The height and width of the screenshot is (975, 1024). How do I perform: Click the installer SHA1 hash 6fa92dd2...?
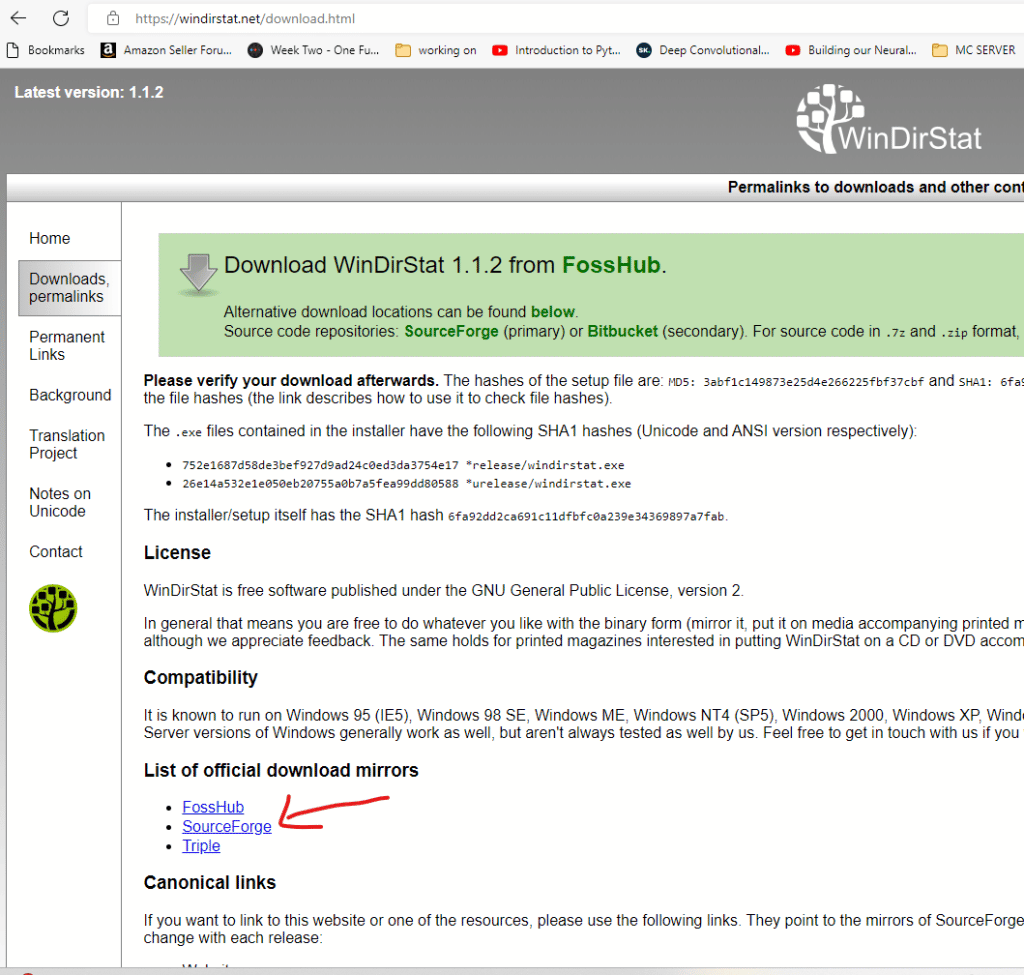586,516
